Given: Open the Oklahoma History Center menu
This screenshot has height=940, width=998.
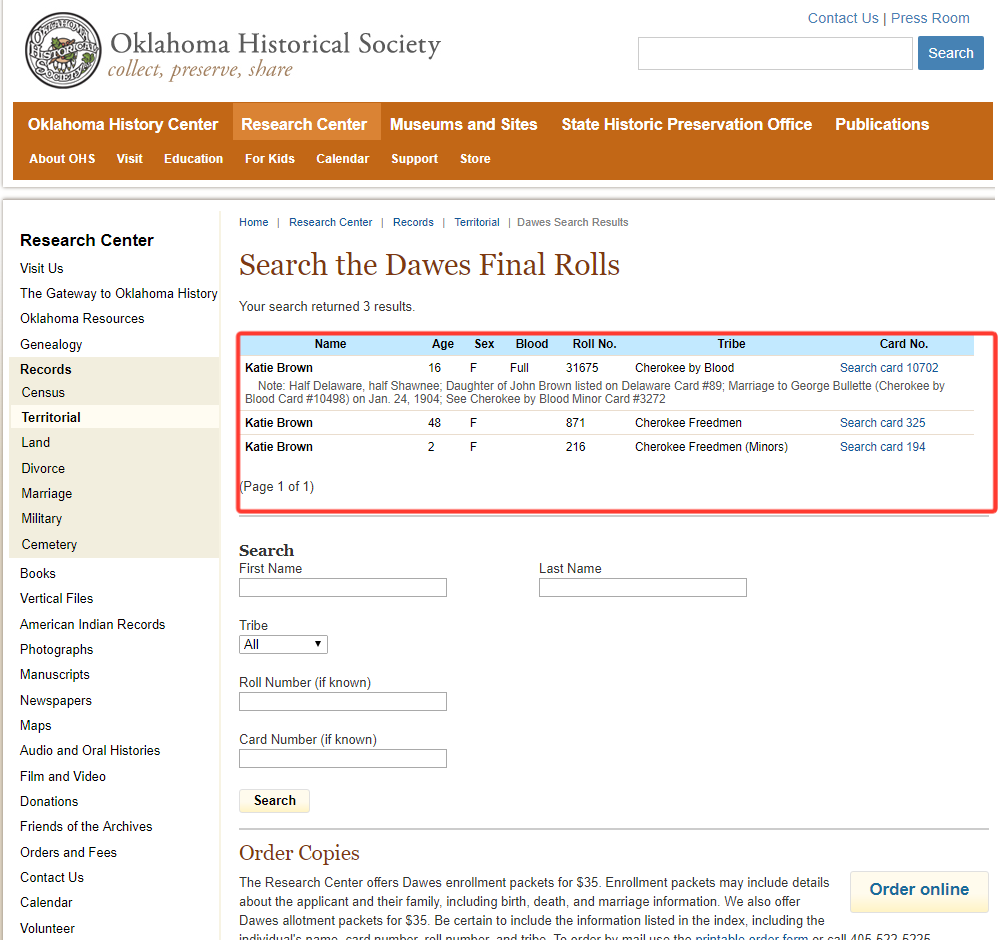Looking at the screenshot, I should pos(123,124).
